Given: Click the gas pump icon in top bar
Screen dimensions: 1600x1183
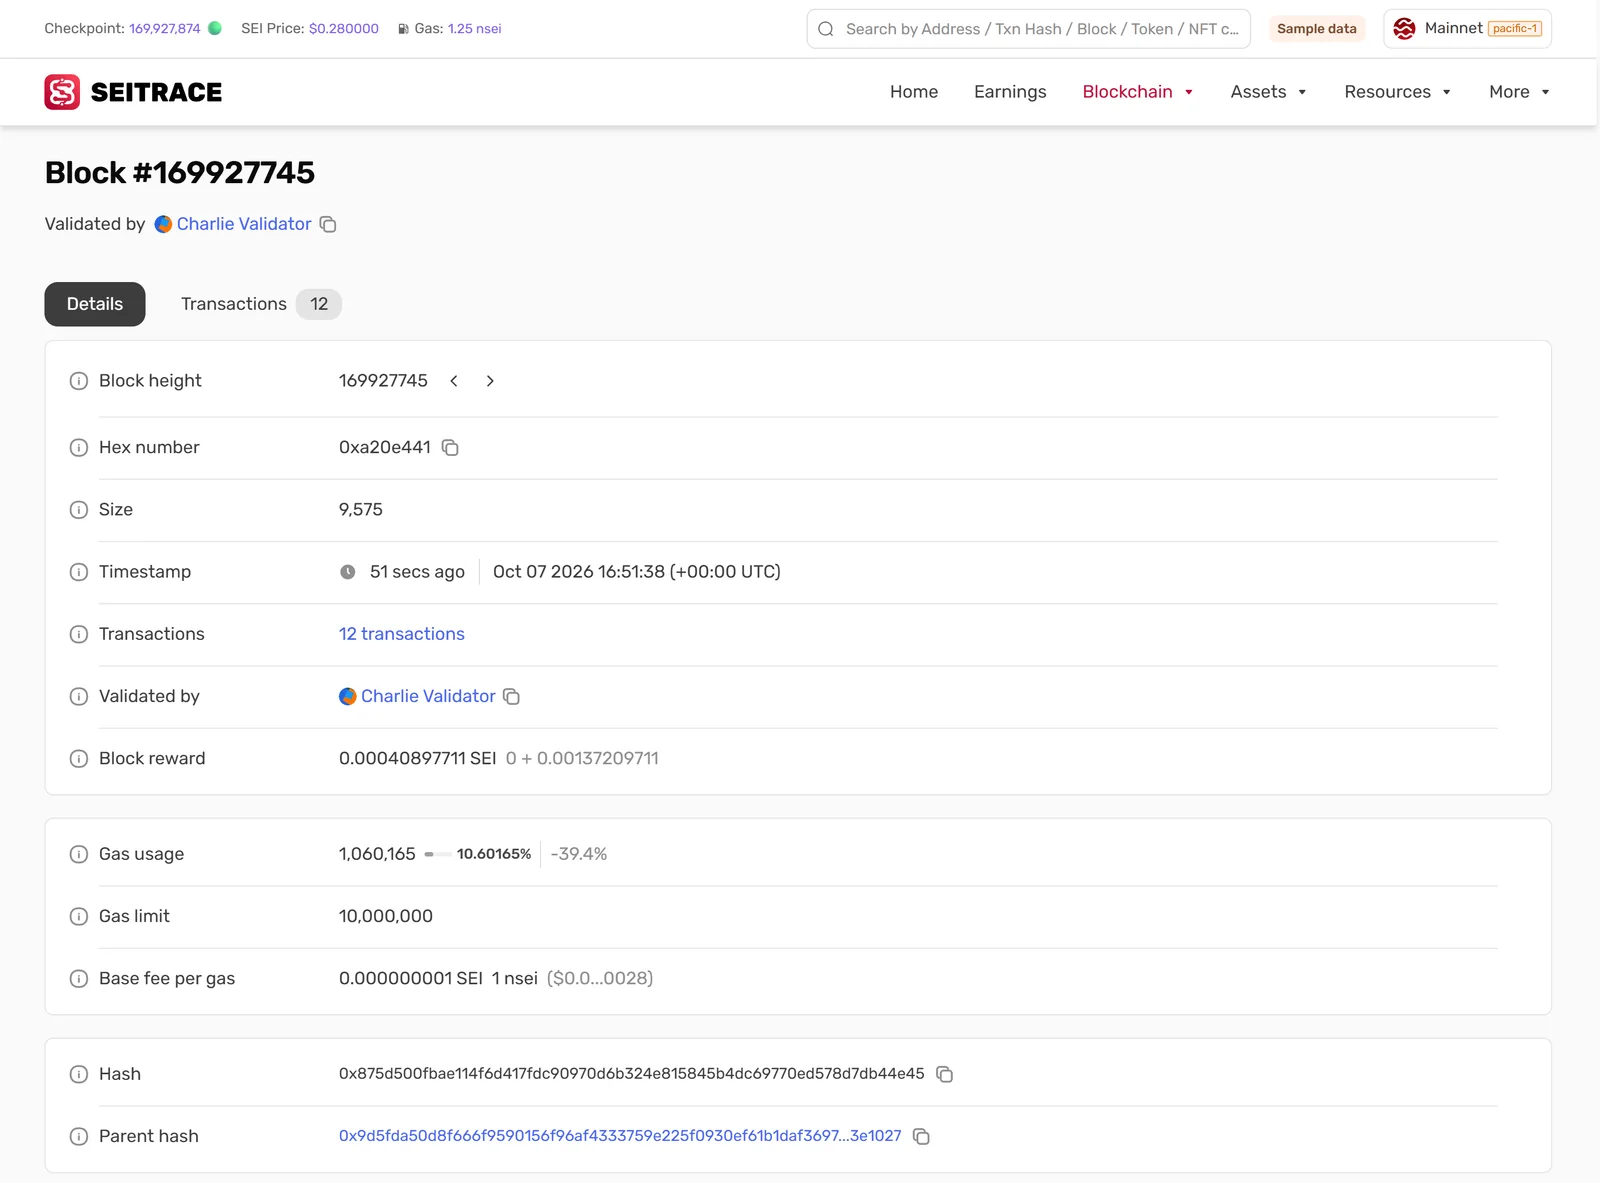Looking at the screenshot, I should click(403, 29).
